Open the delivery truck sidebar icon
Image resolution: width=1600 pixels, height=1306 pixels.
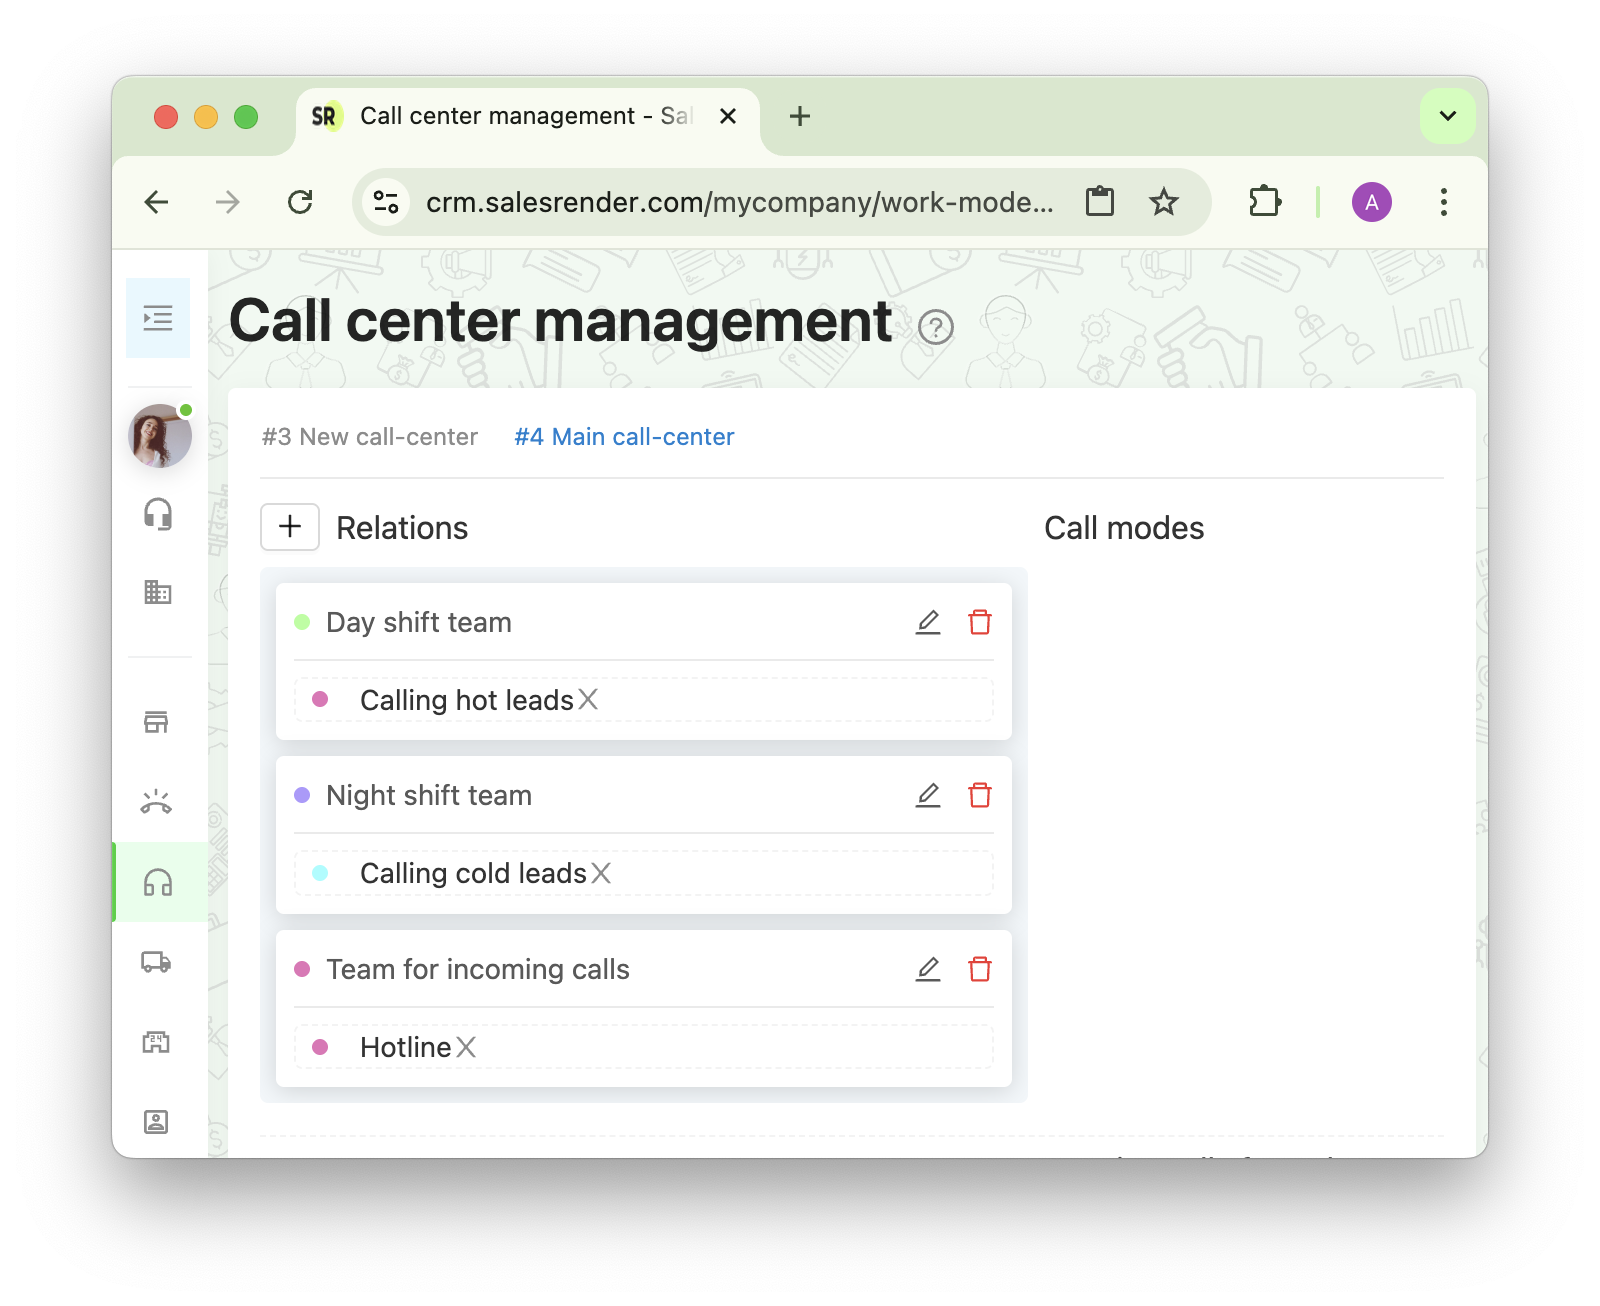click(156, 962)
